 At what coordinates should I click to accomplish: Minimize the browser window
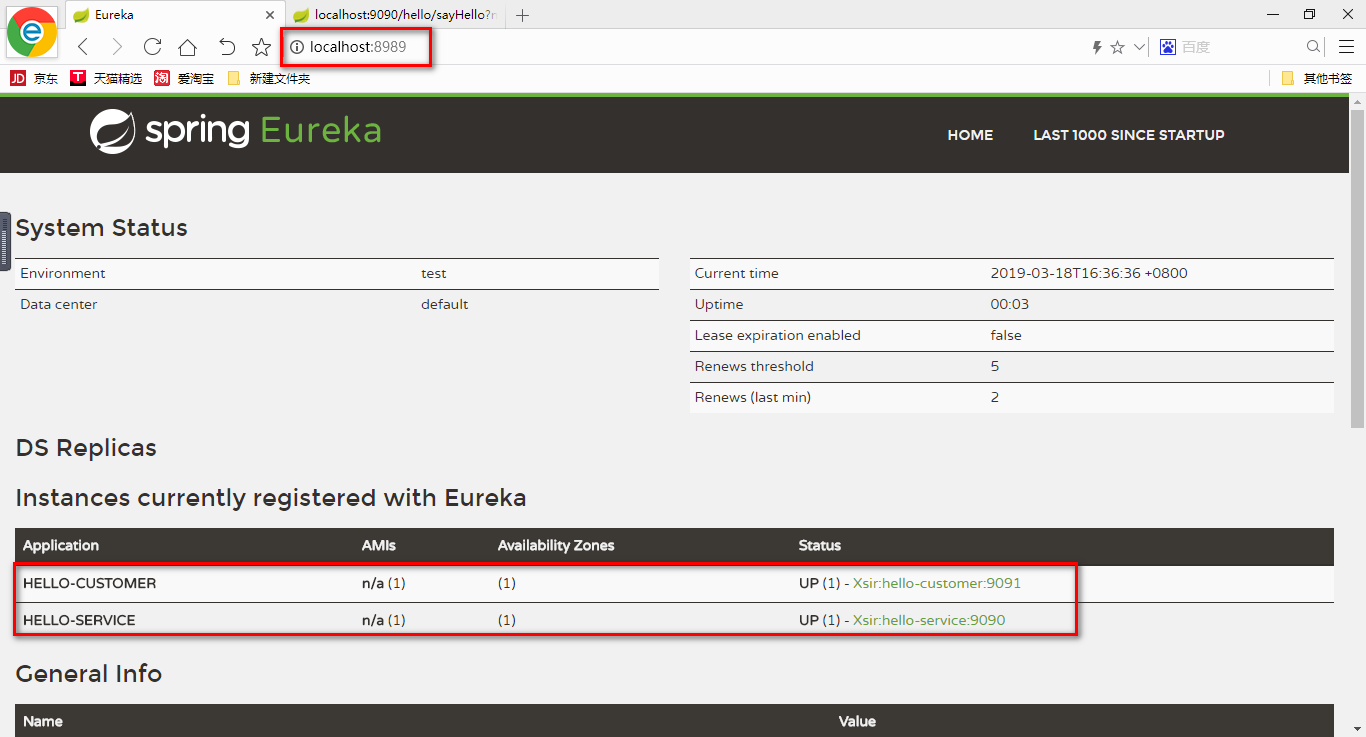point(1273,14)
